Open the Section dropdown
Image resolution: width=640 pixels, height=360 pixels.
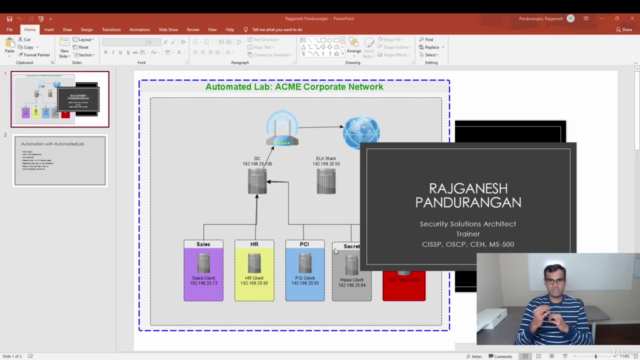coord(84,55)
